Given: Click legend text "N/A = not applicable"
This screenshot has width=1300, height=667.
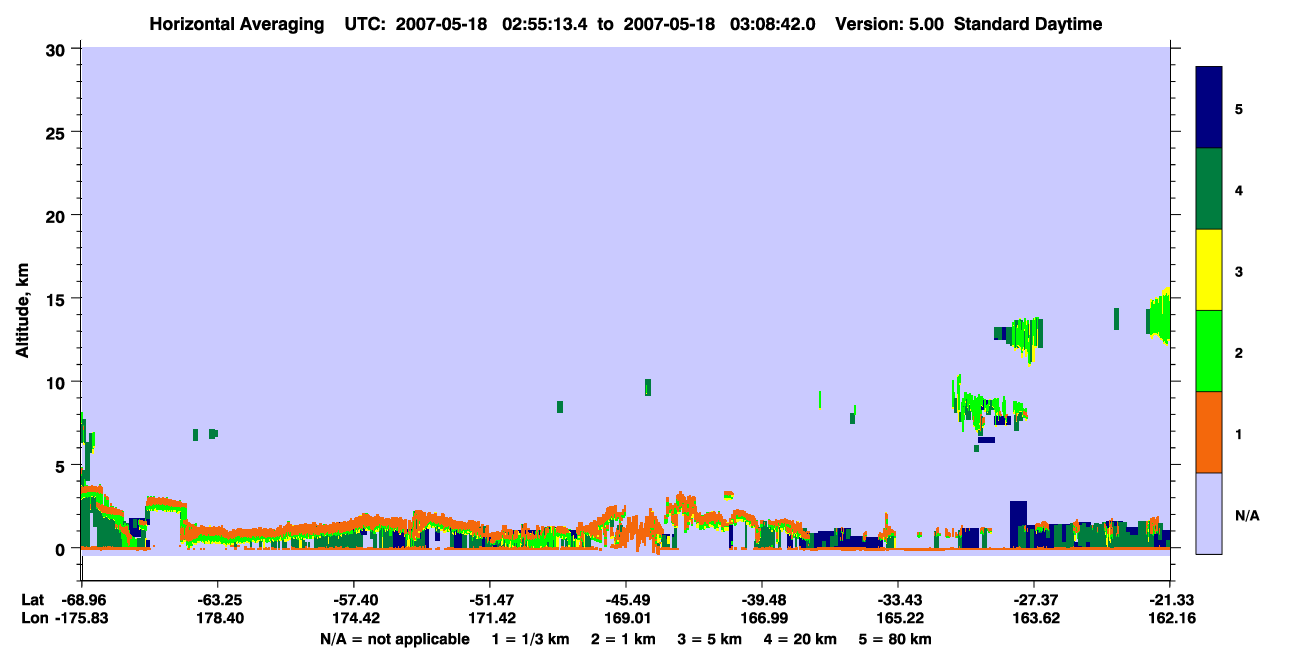Looking at the screenshot, I should 394,639.
